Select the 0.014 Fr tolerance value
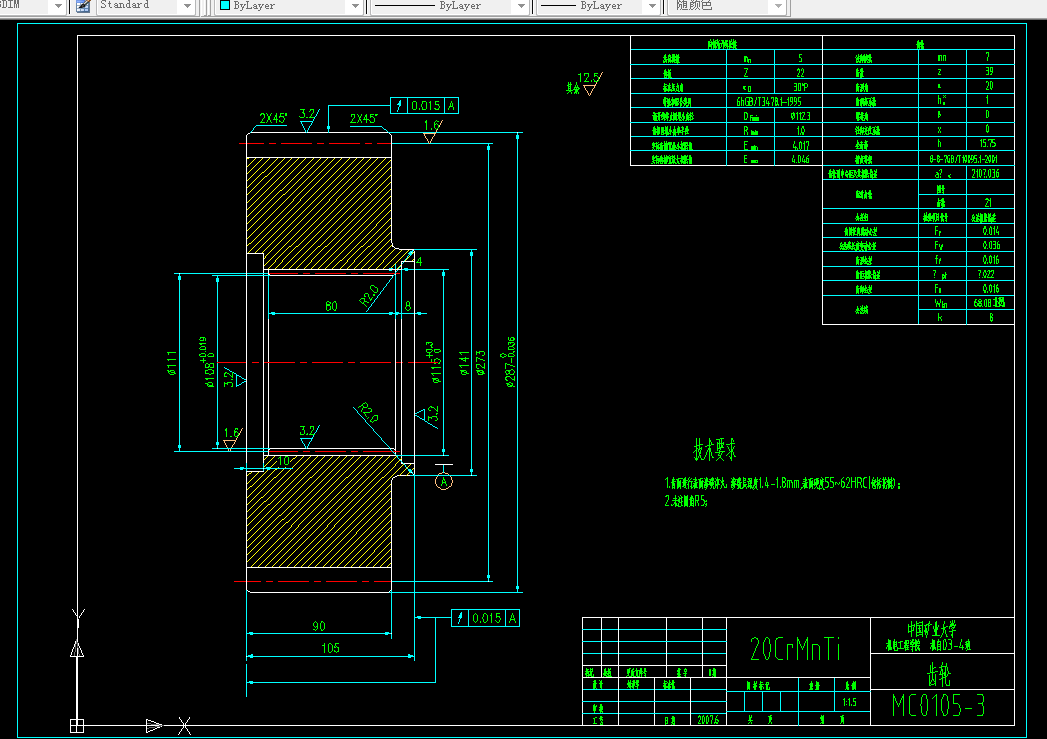 [991, 230]
